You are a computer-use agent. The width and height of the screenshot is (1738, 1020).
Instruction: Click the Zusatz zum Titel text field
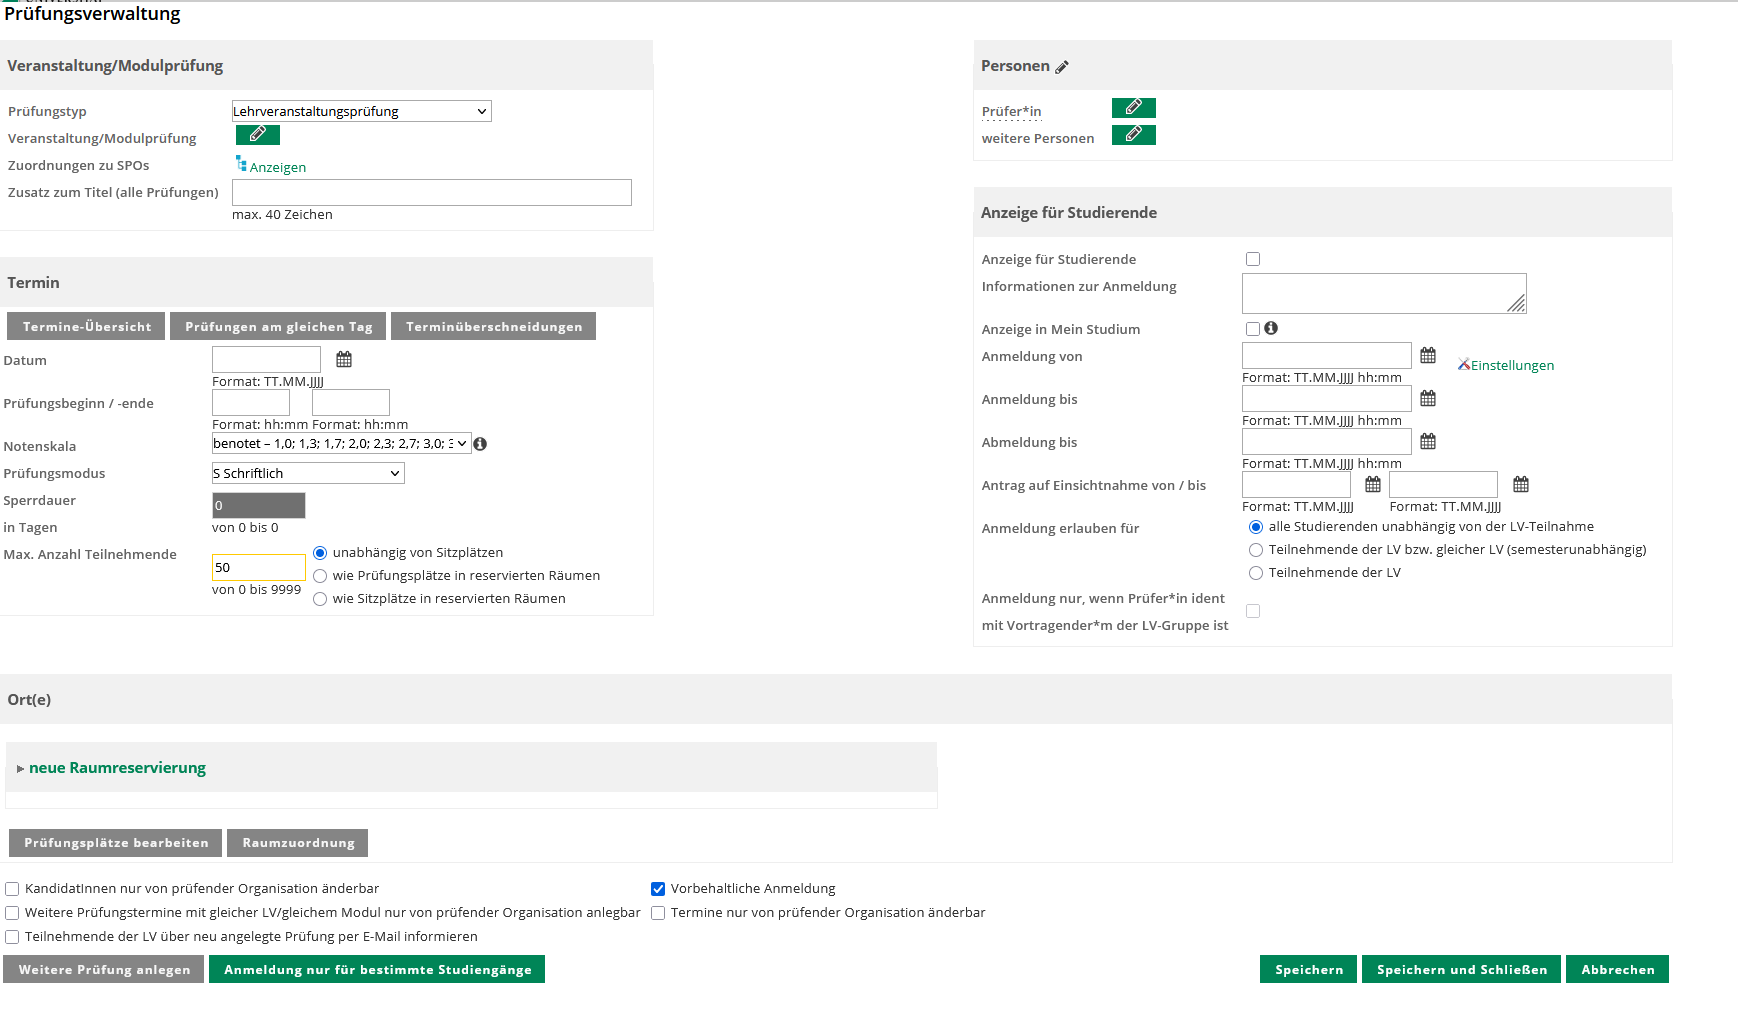[x=431, y=193]
